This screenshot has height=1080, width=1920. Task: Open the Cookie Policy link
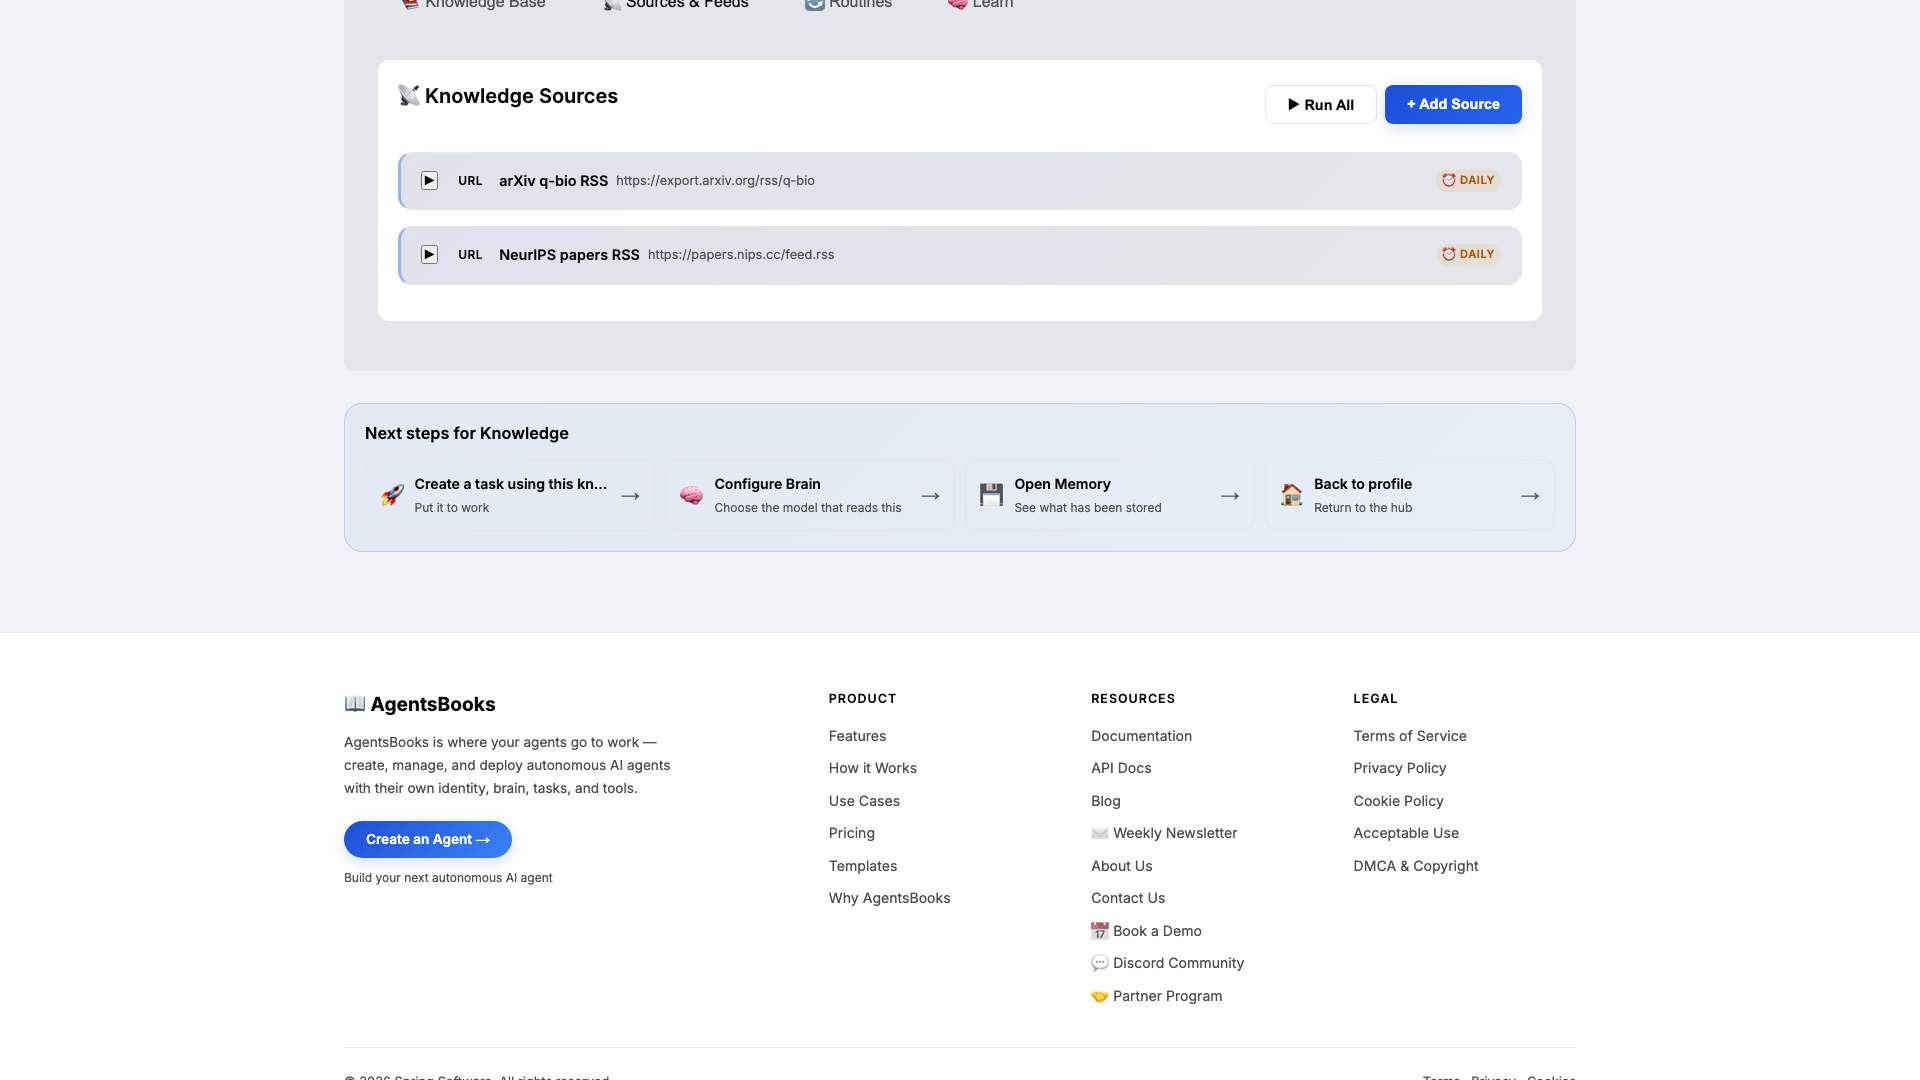(1398, 801)
